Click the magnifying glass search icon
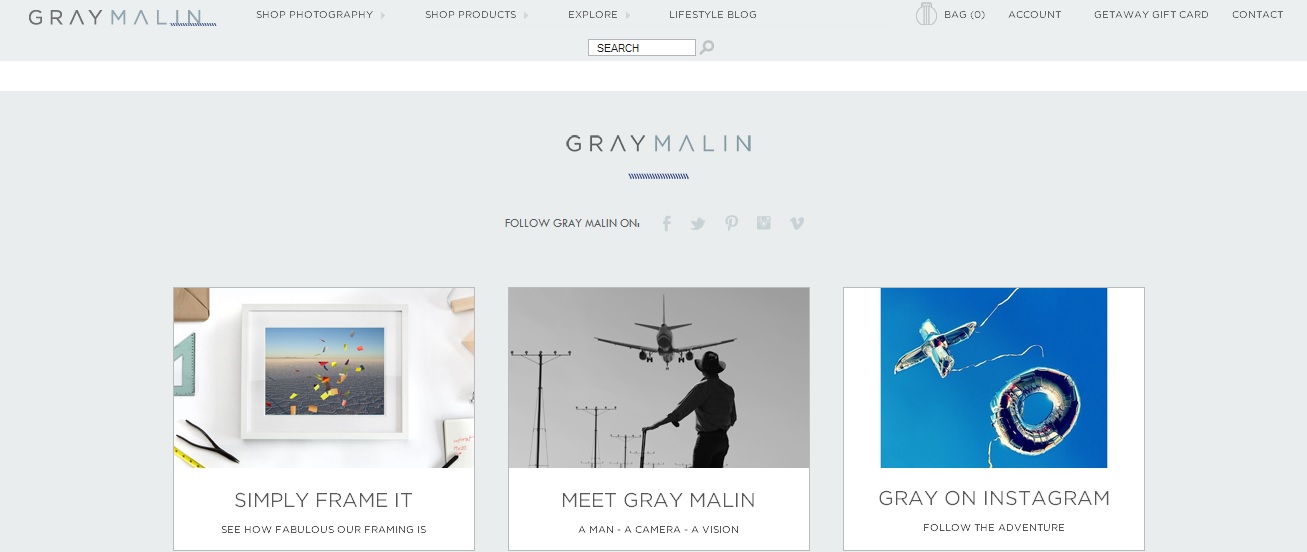 coord(707,47)
